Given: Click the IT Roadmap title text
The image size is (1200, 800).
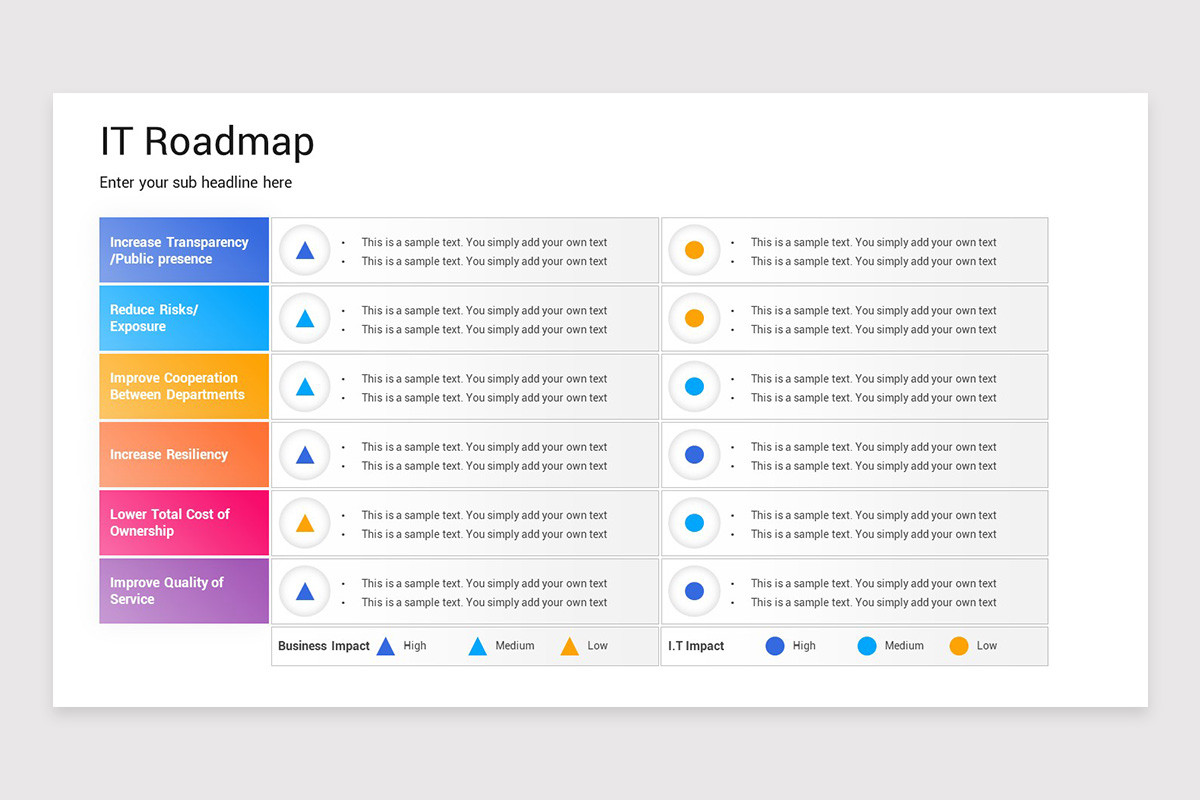Looking at the screenshot, I should pos(207,141).
